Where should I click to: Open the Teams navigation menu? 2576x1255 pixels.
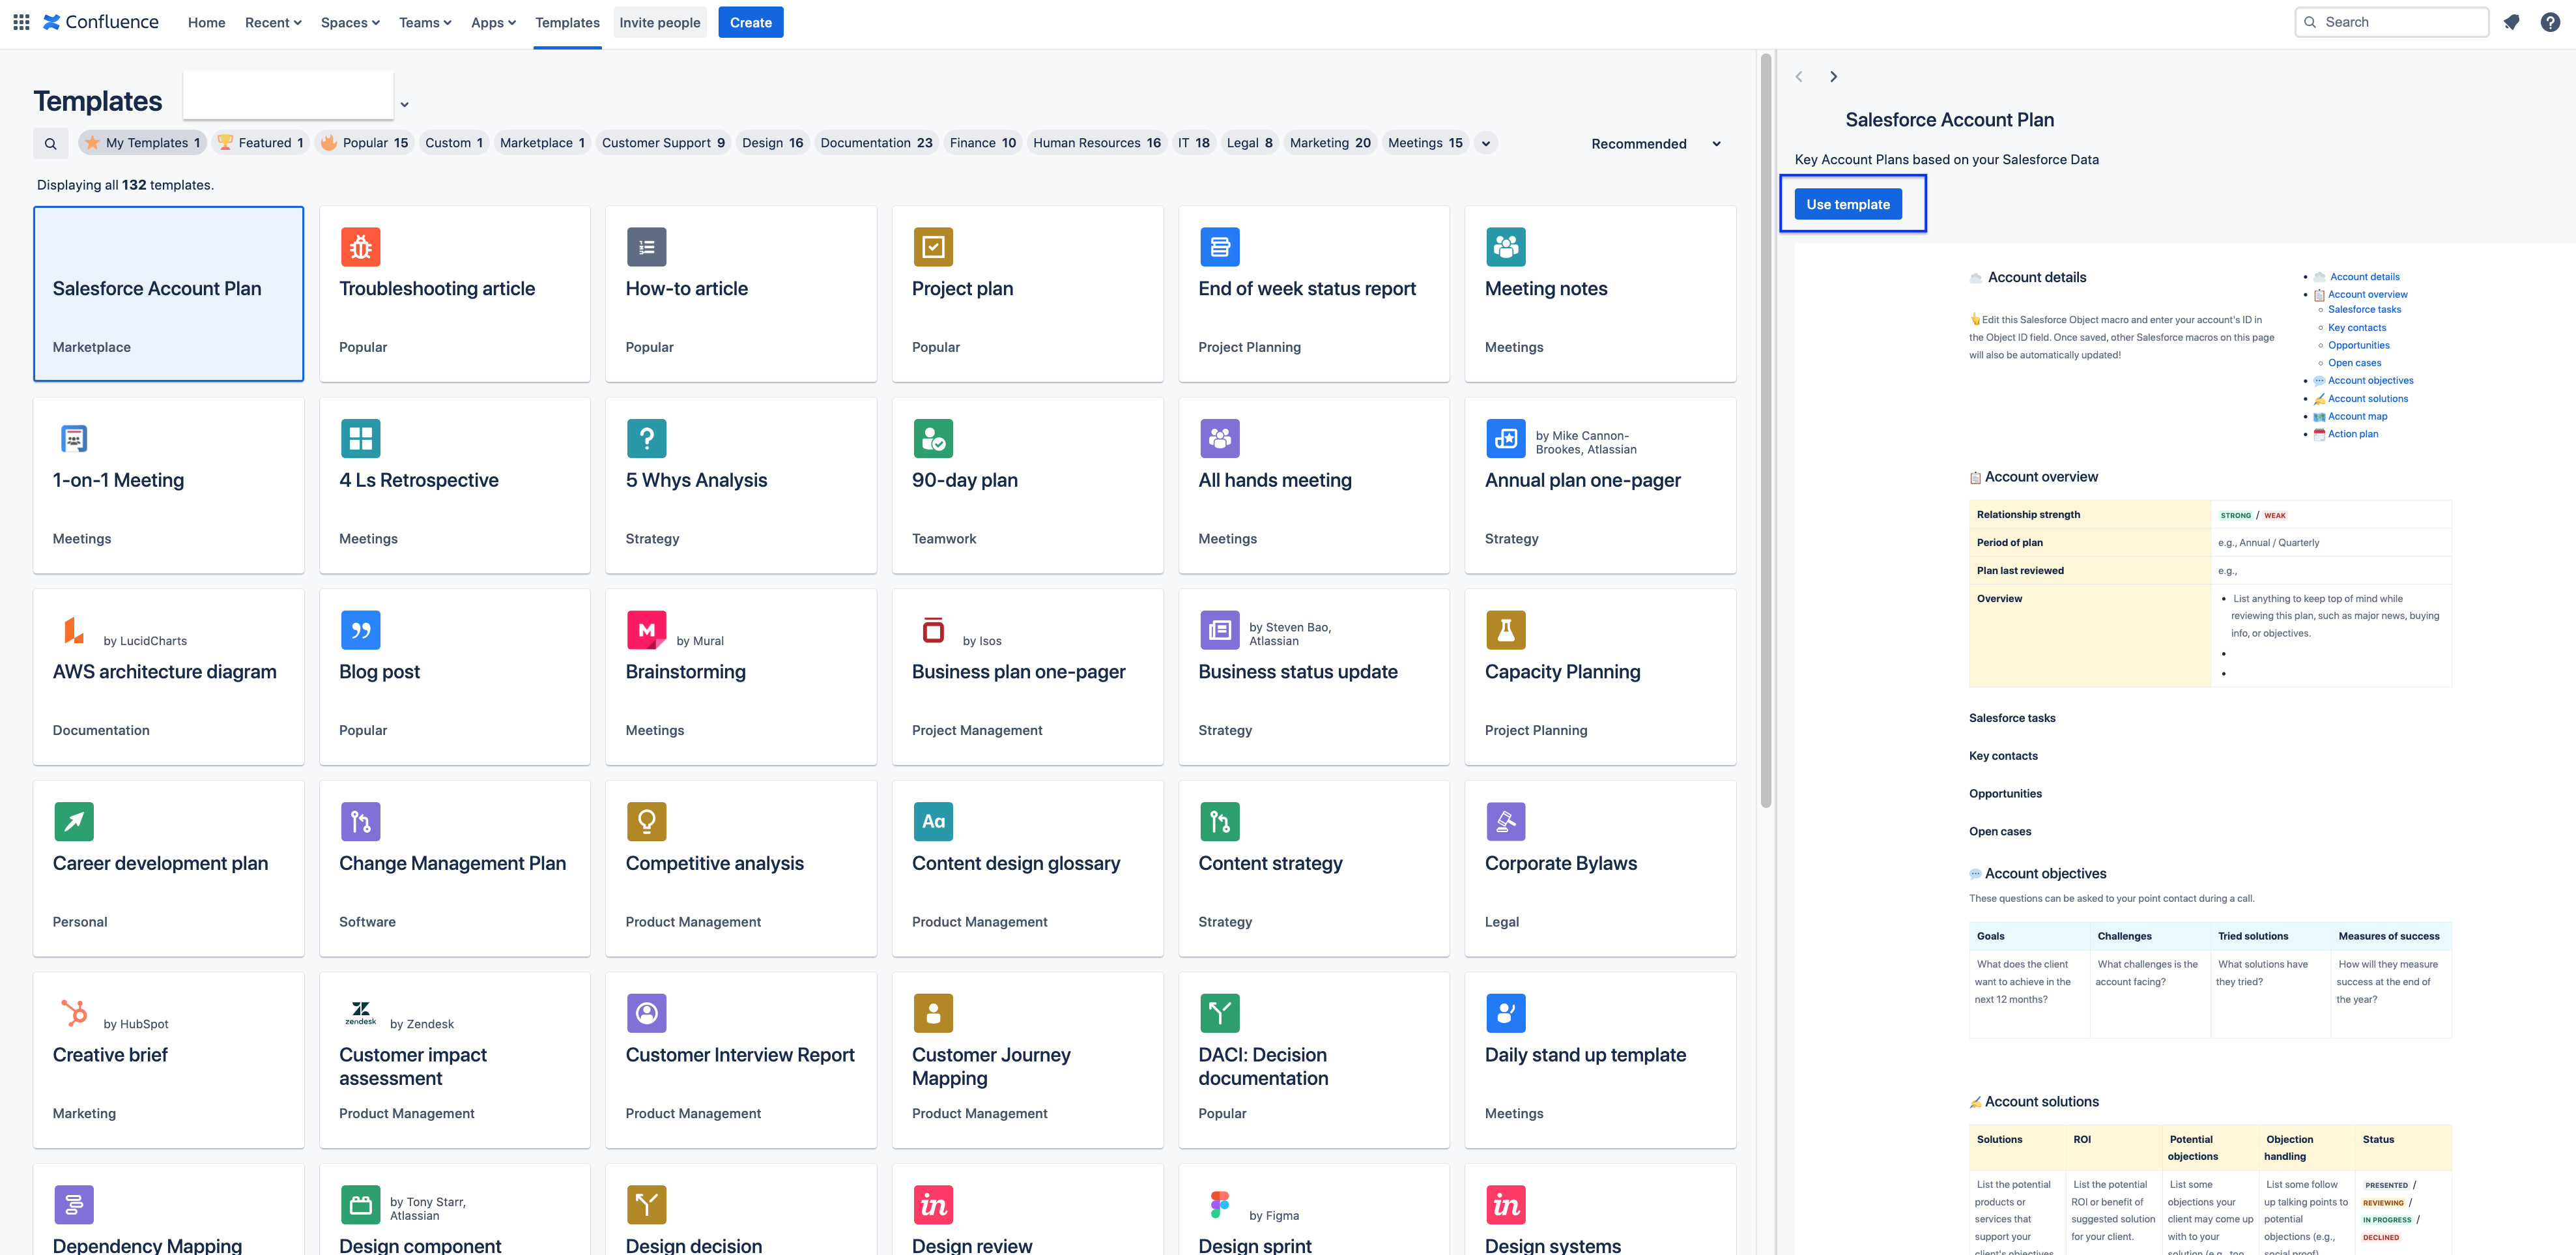pyautogui.click(x=425, y=22)
